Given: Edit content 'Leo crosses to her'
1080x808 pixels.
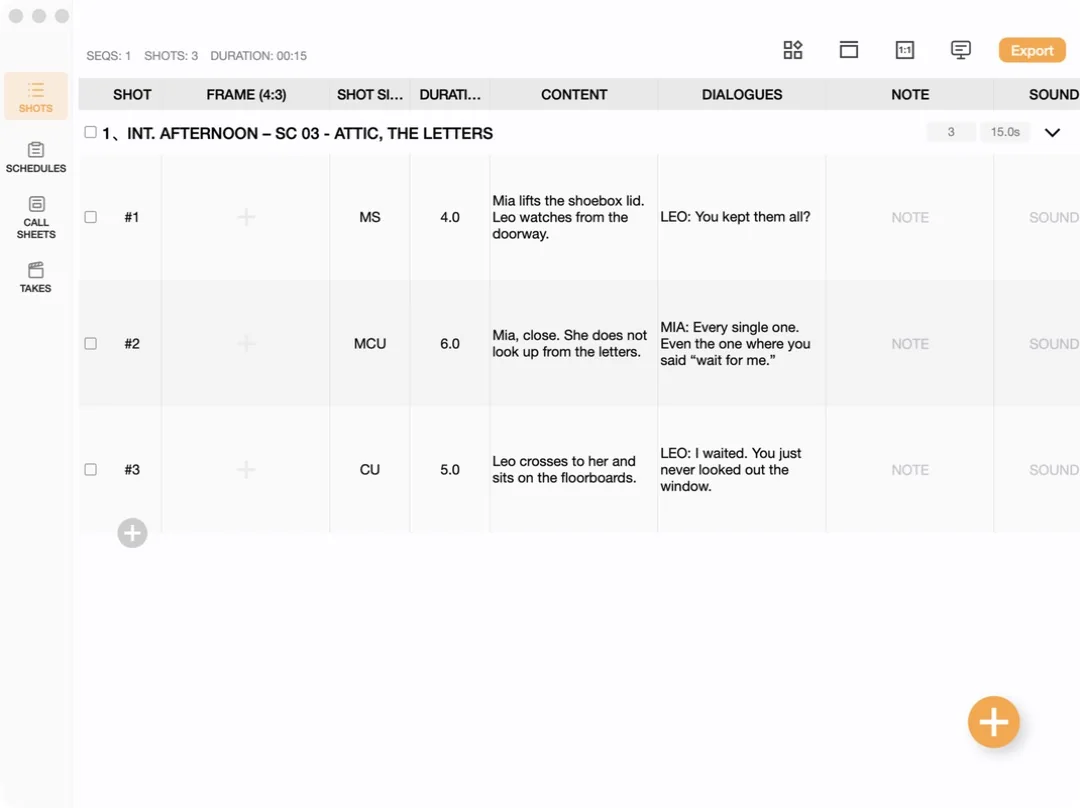Looking at the screenshot, I should (564, 469).
